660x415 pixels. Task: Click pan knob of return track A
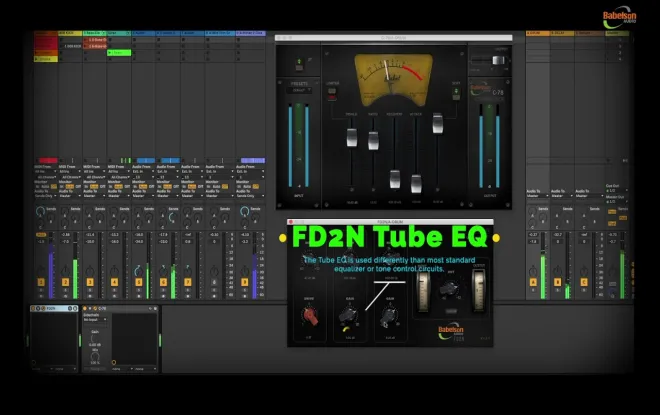[x=532, y=271]
